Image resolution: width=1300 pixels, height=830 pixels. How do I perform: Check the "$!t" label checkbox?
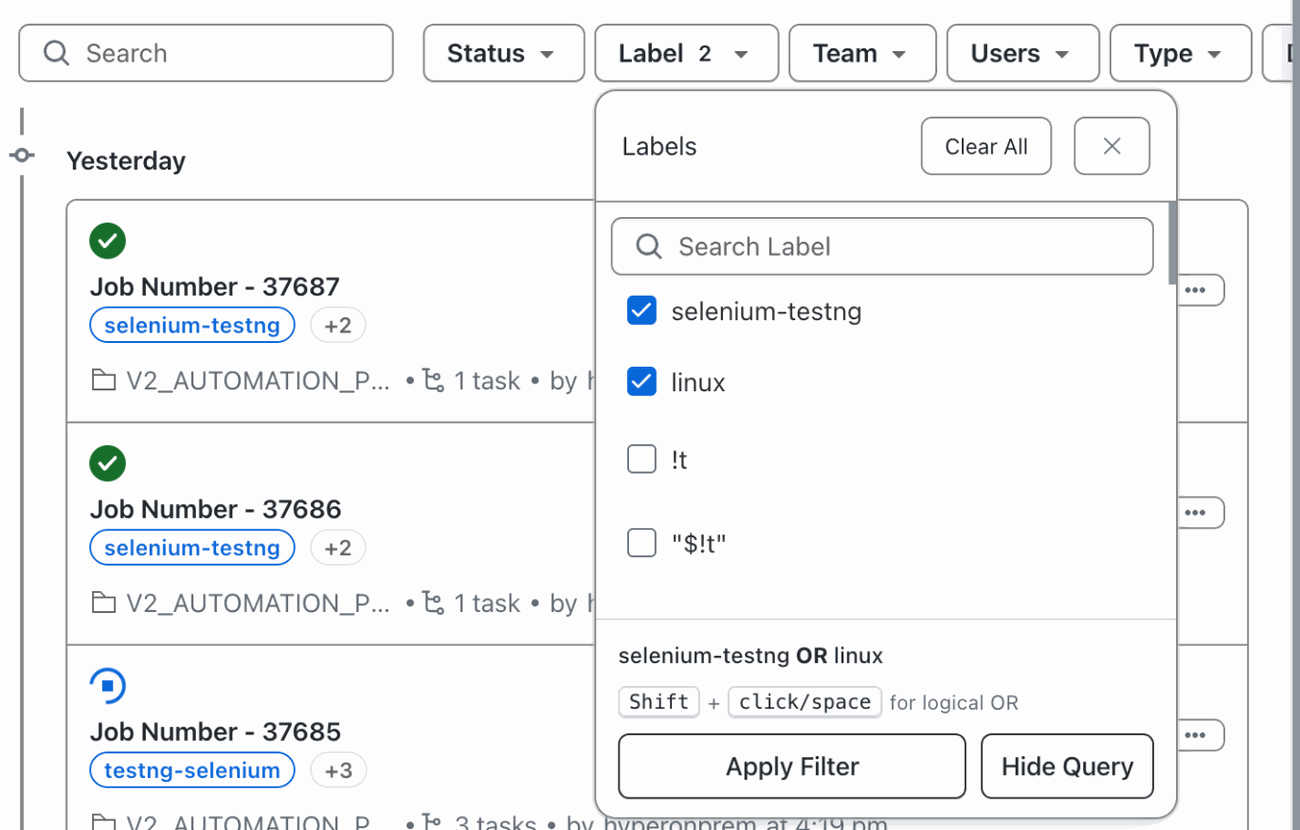point(642,543)
